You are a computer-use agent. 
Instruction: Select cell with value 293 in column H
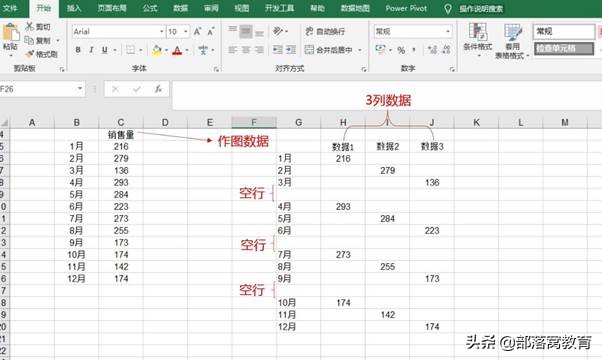(343, 206)
